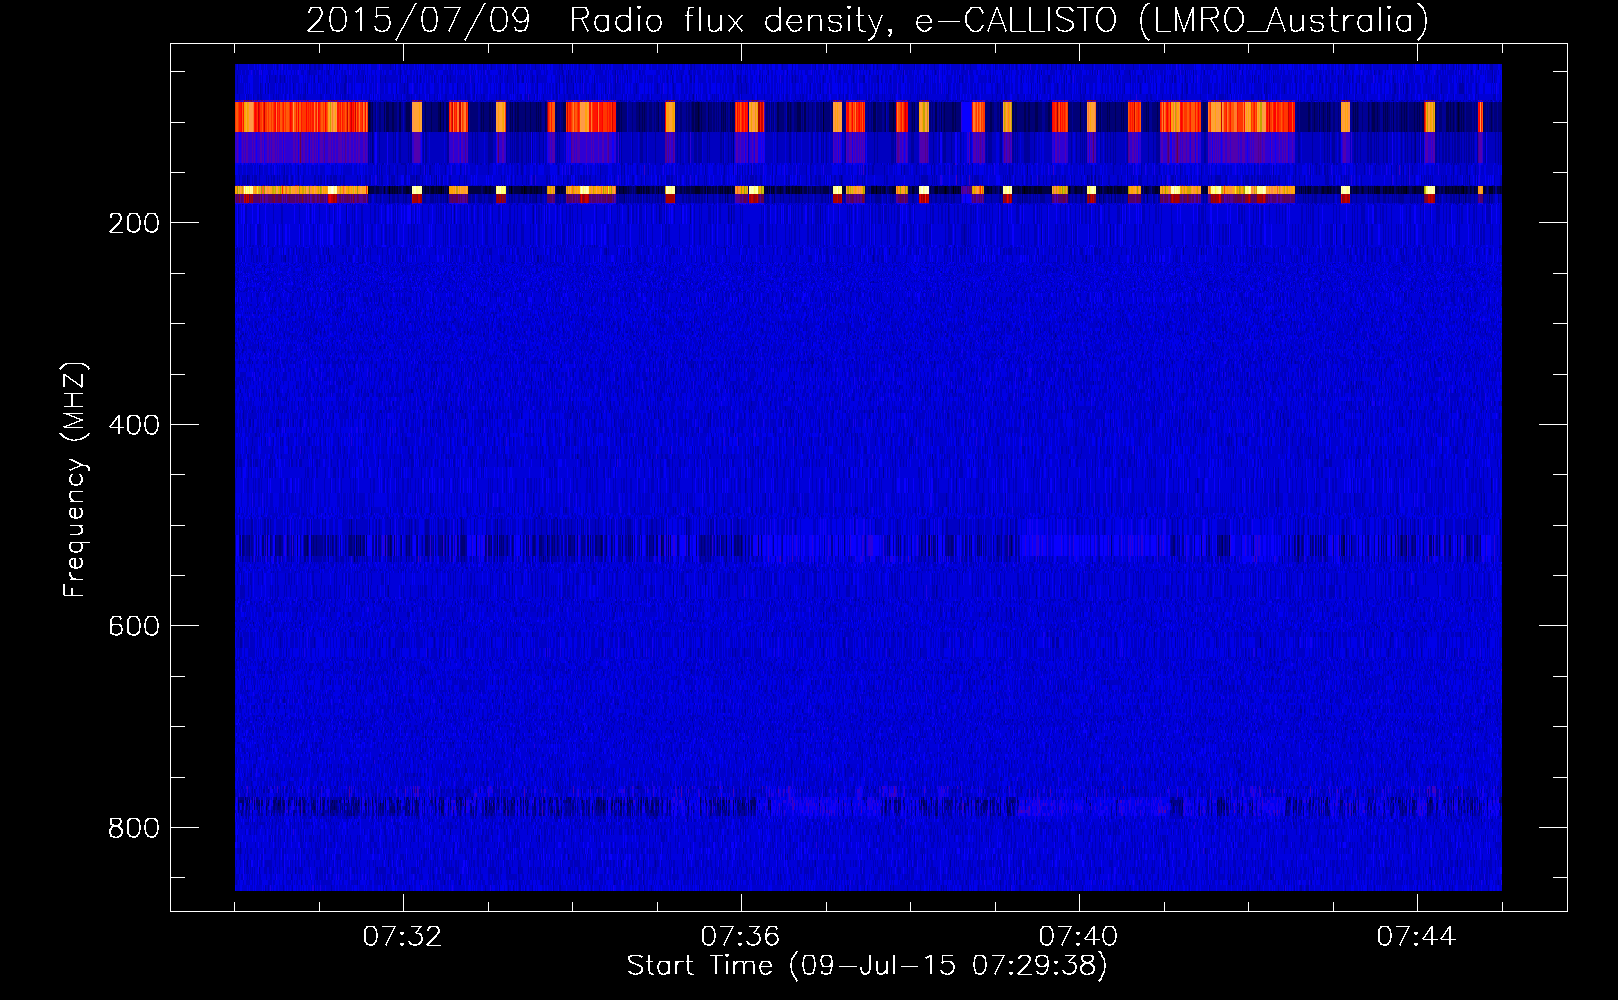Select the 'Frequency (MHZ)' axis label

coord(75,480)
